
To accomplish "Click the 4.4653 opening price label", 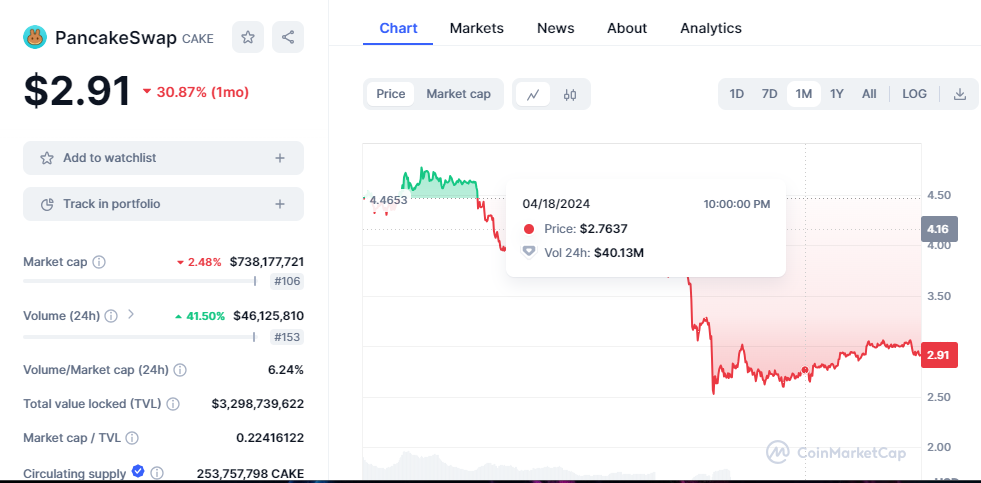I will (x=388, y=200).
